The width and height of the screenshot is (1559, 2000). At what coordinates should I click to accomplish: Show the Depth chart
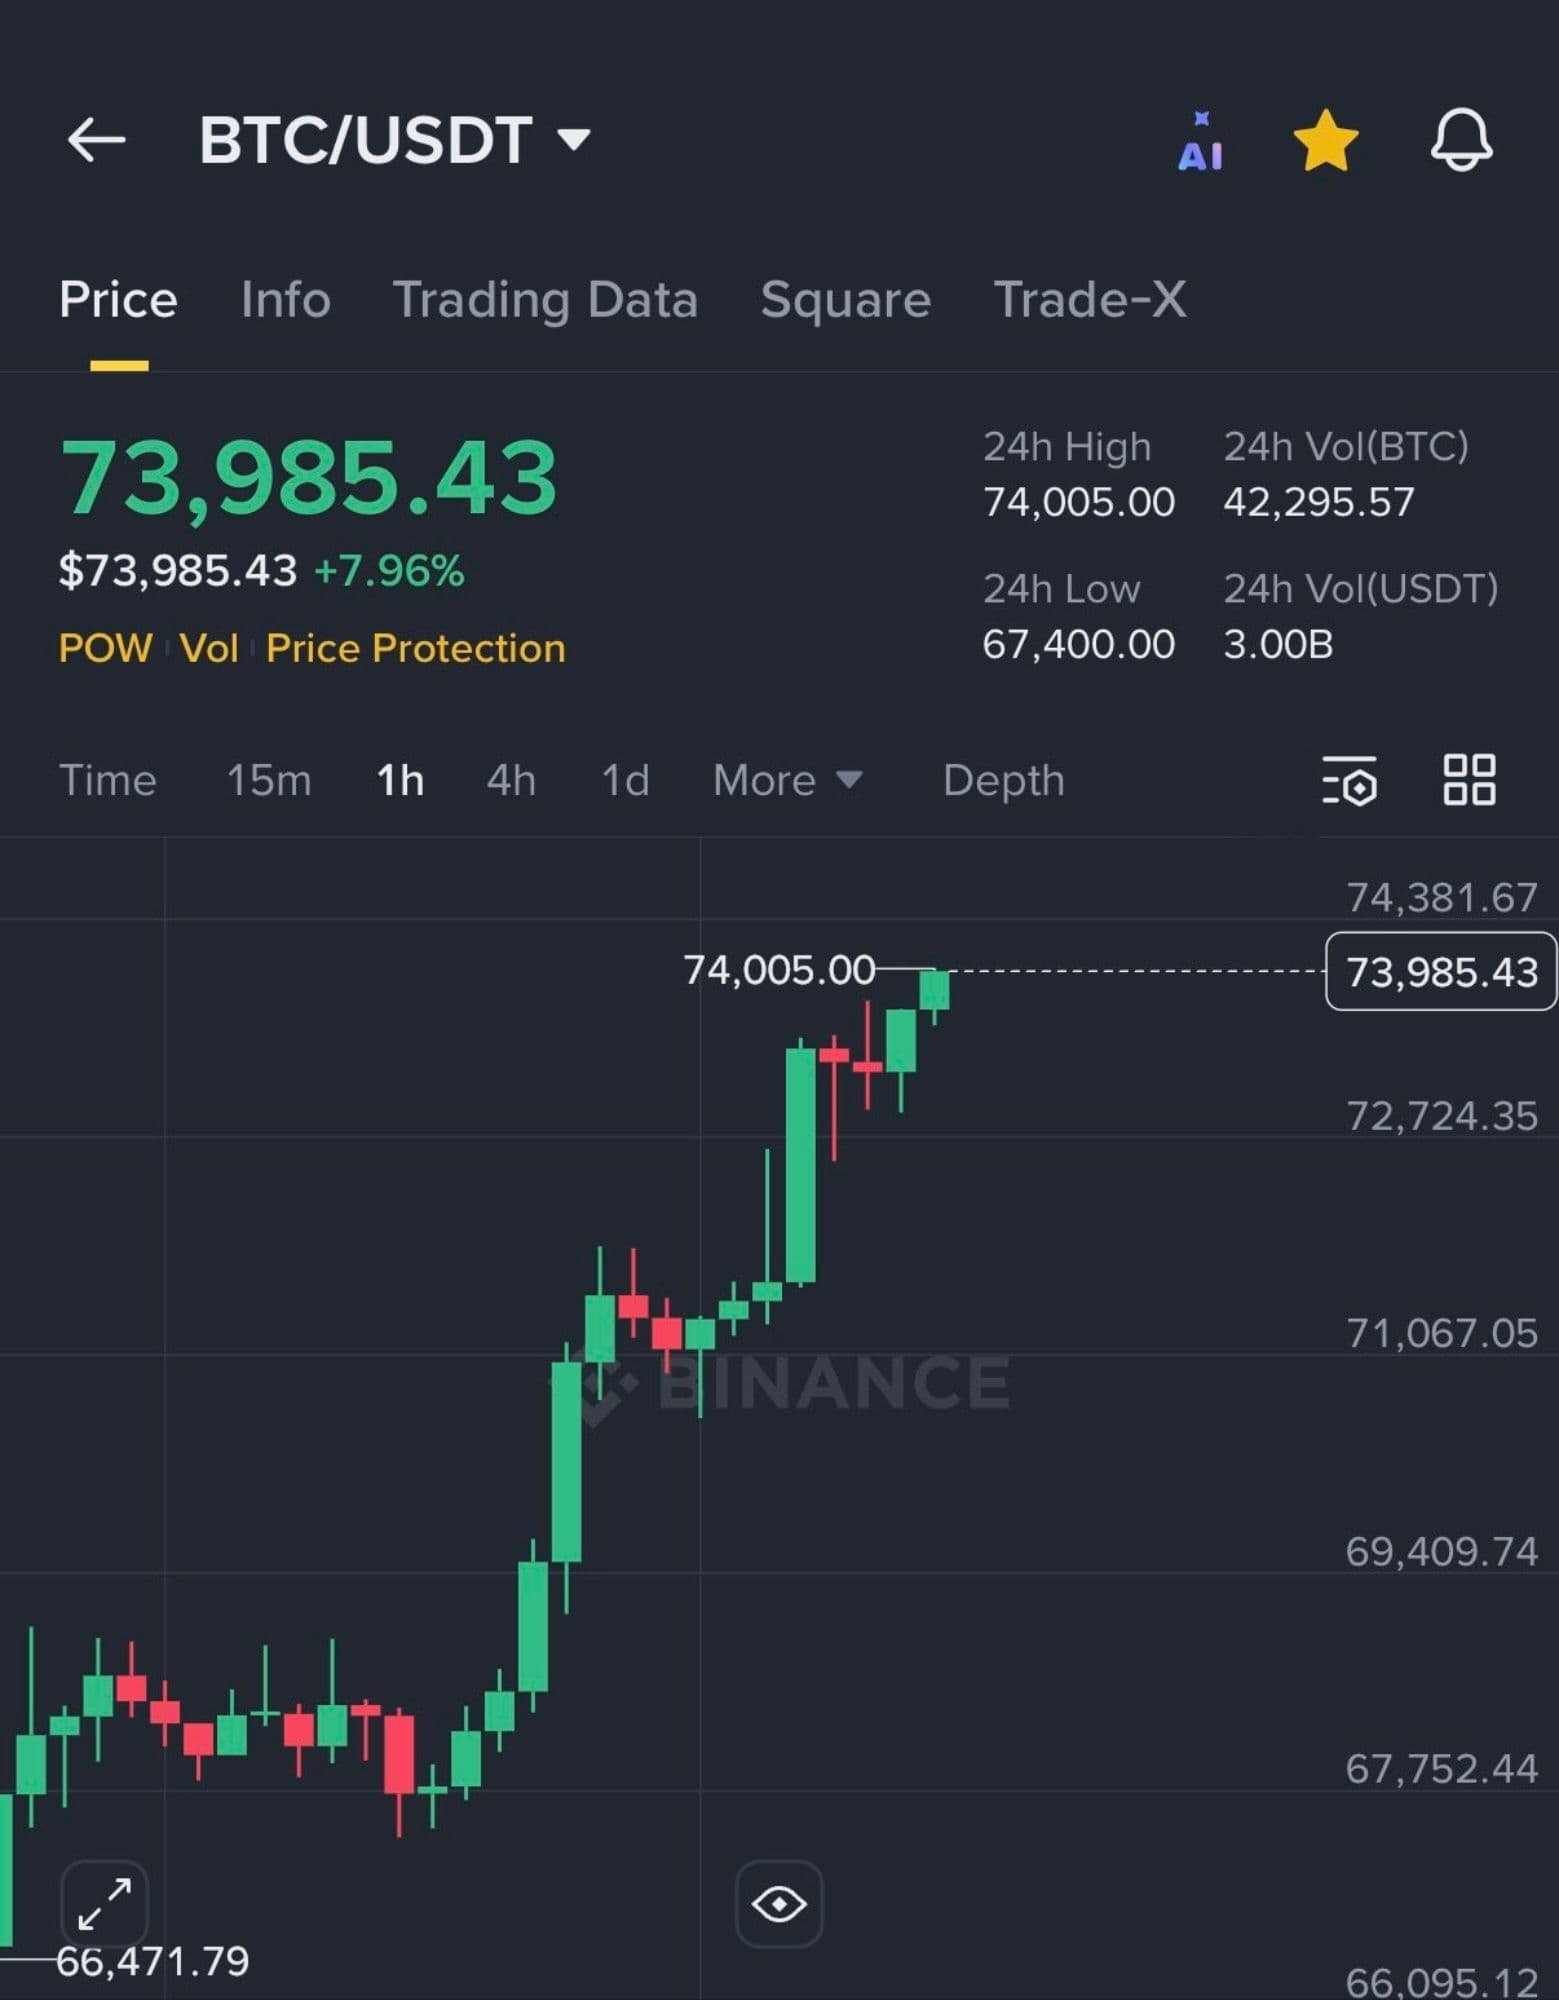(1003, 780)
